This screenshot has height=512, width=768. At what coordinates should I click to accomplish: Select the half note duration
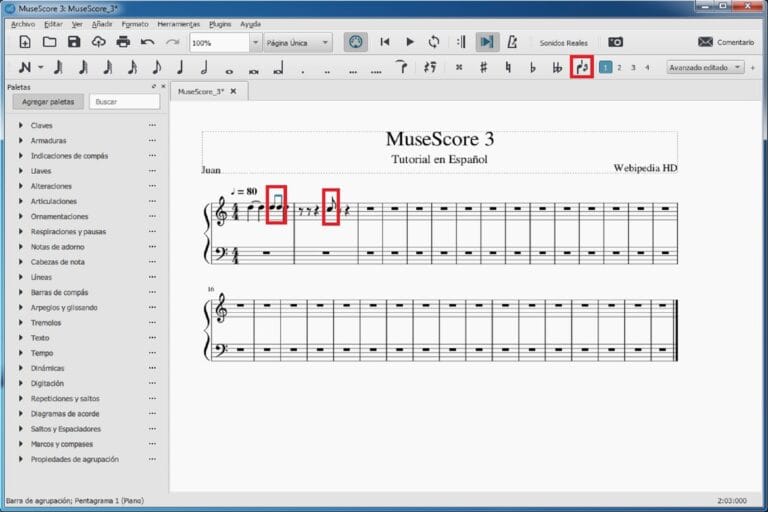(204, 68)
